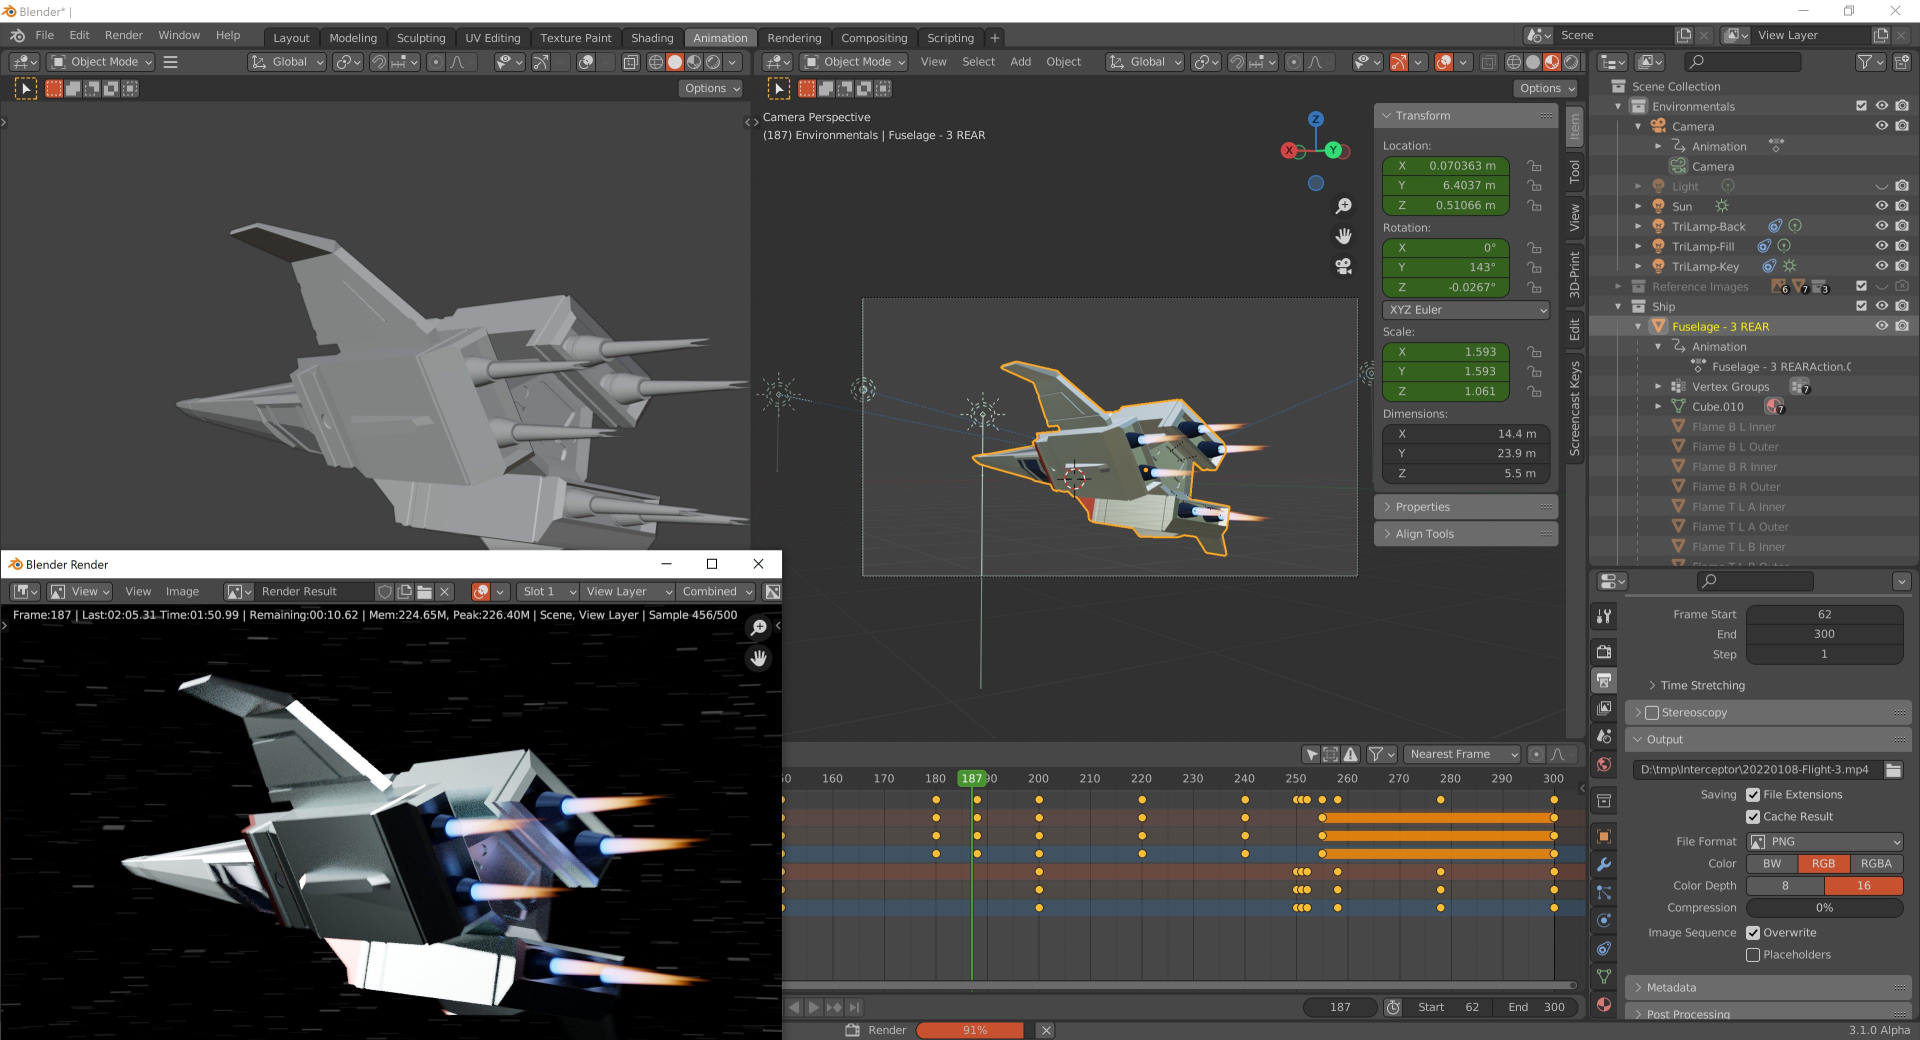Open the Tool settings properties tab icon
Viewport: 1920px width, 1040px height.
pyautogui.click(x=1604, y=616)
